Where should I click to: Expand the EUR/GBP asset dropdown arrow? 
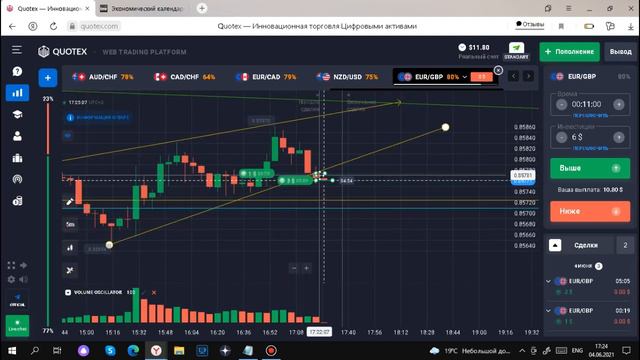coord(464,77)
